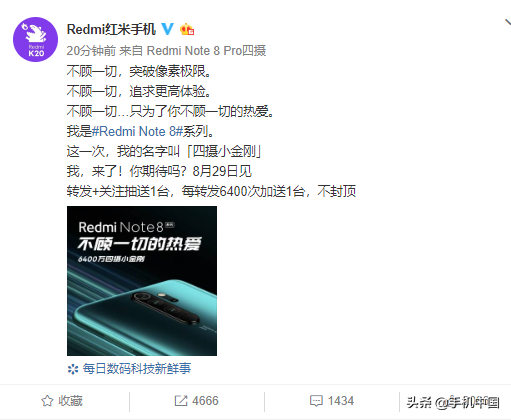Click the 头条 @手机中国 watermark
This screenshot has width=511, height=420.
point(453,402)
